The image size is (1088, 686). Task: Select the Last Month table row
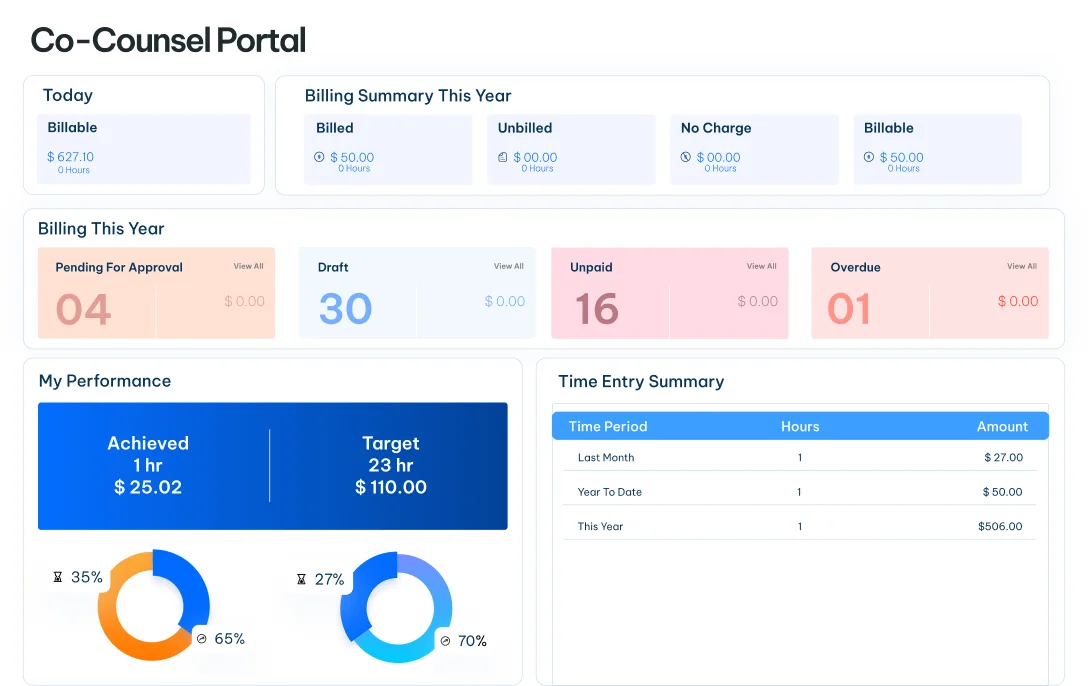[x=800, y=457]
